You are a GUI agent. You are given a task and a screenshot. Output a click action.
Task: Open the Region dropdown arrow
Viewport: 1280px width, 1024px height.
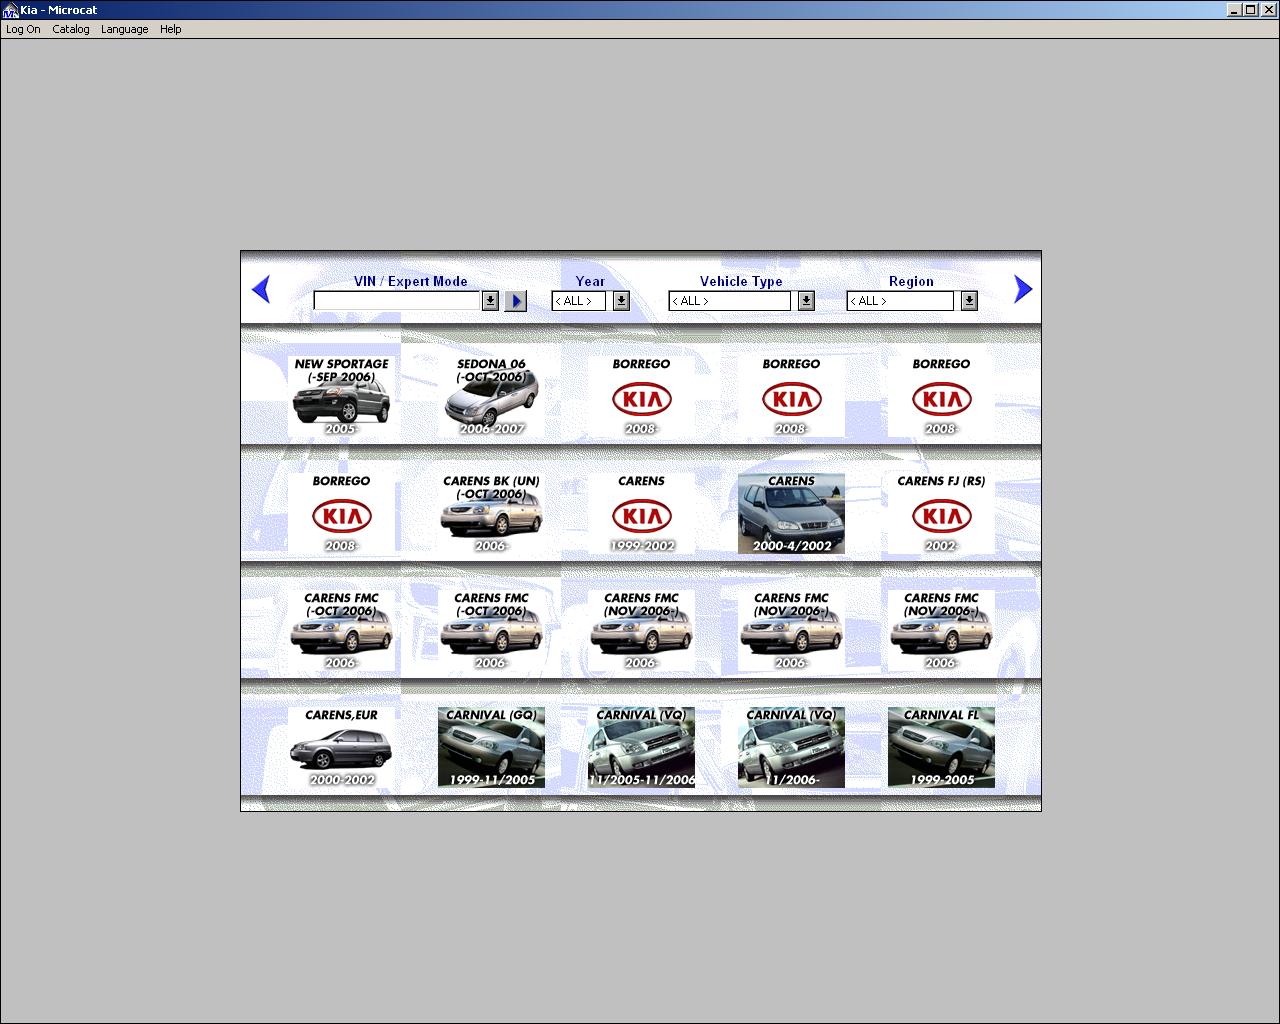[969, 301]
